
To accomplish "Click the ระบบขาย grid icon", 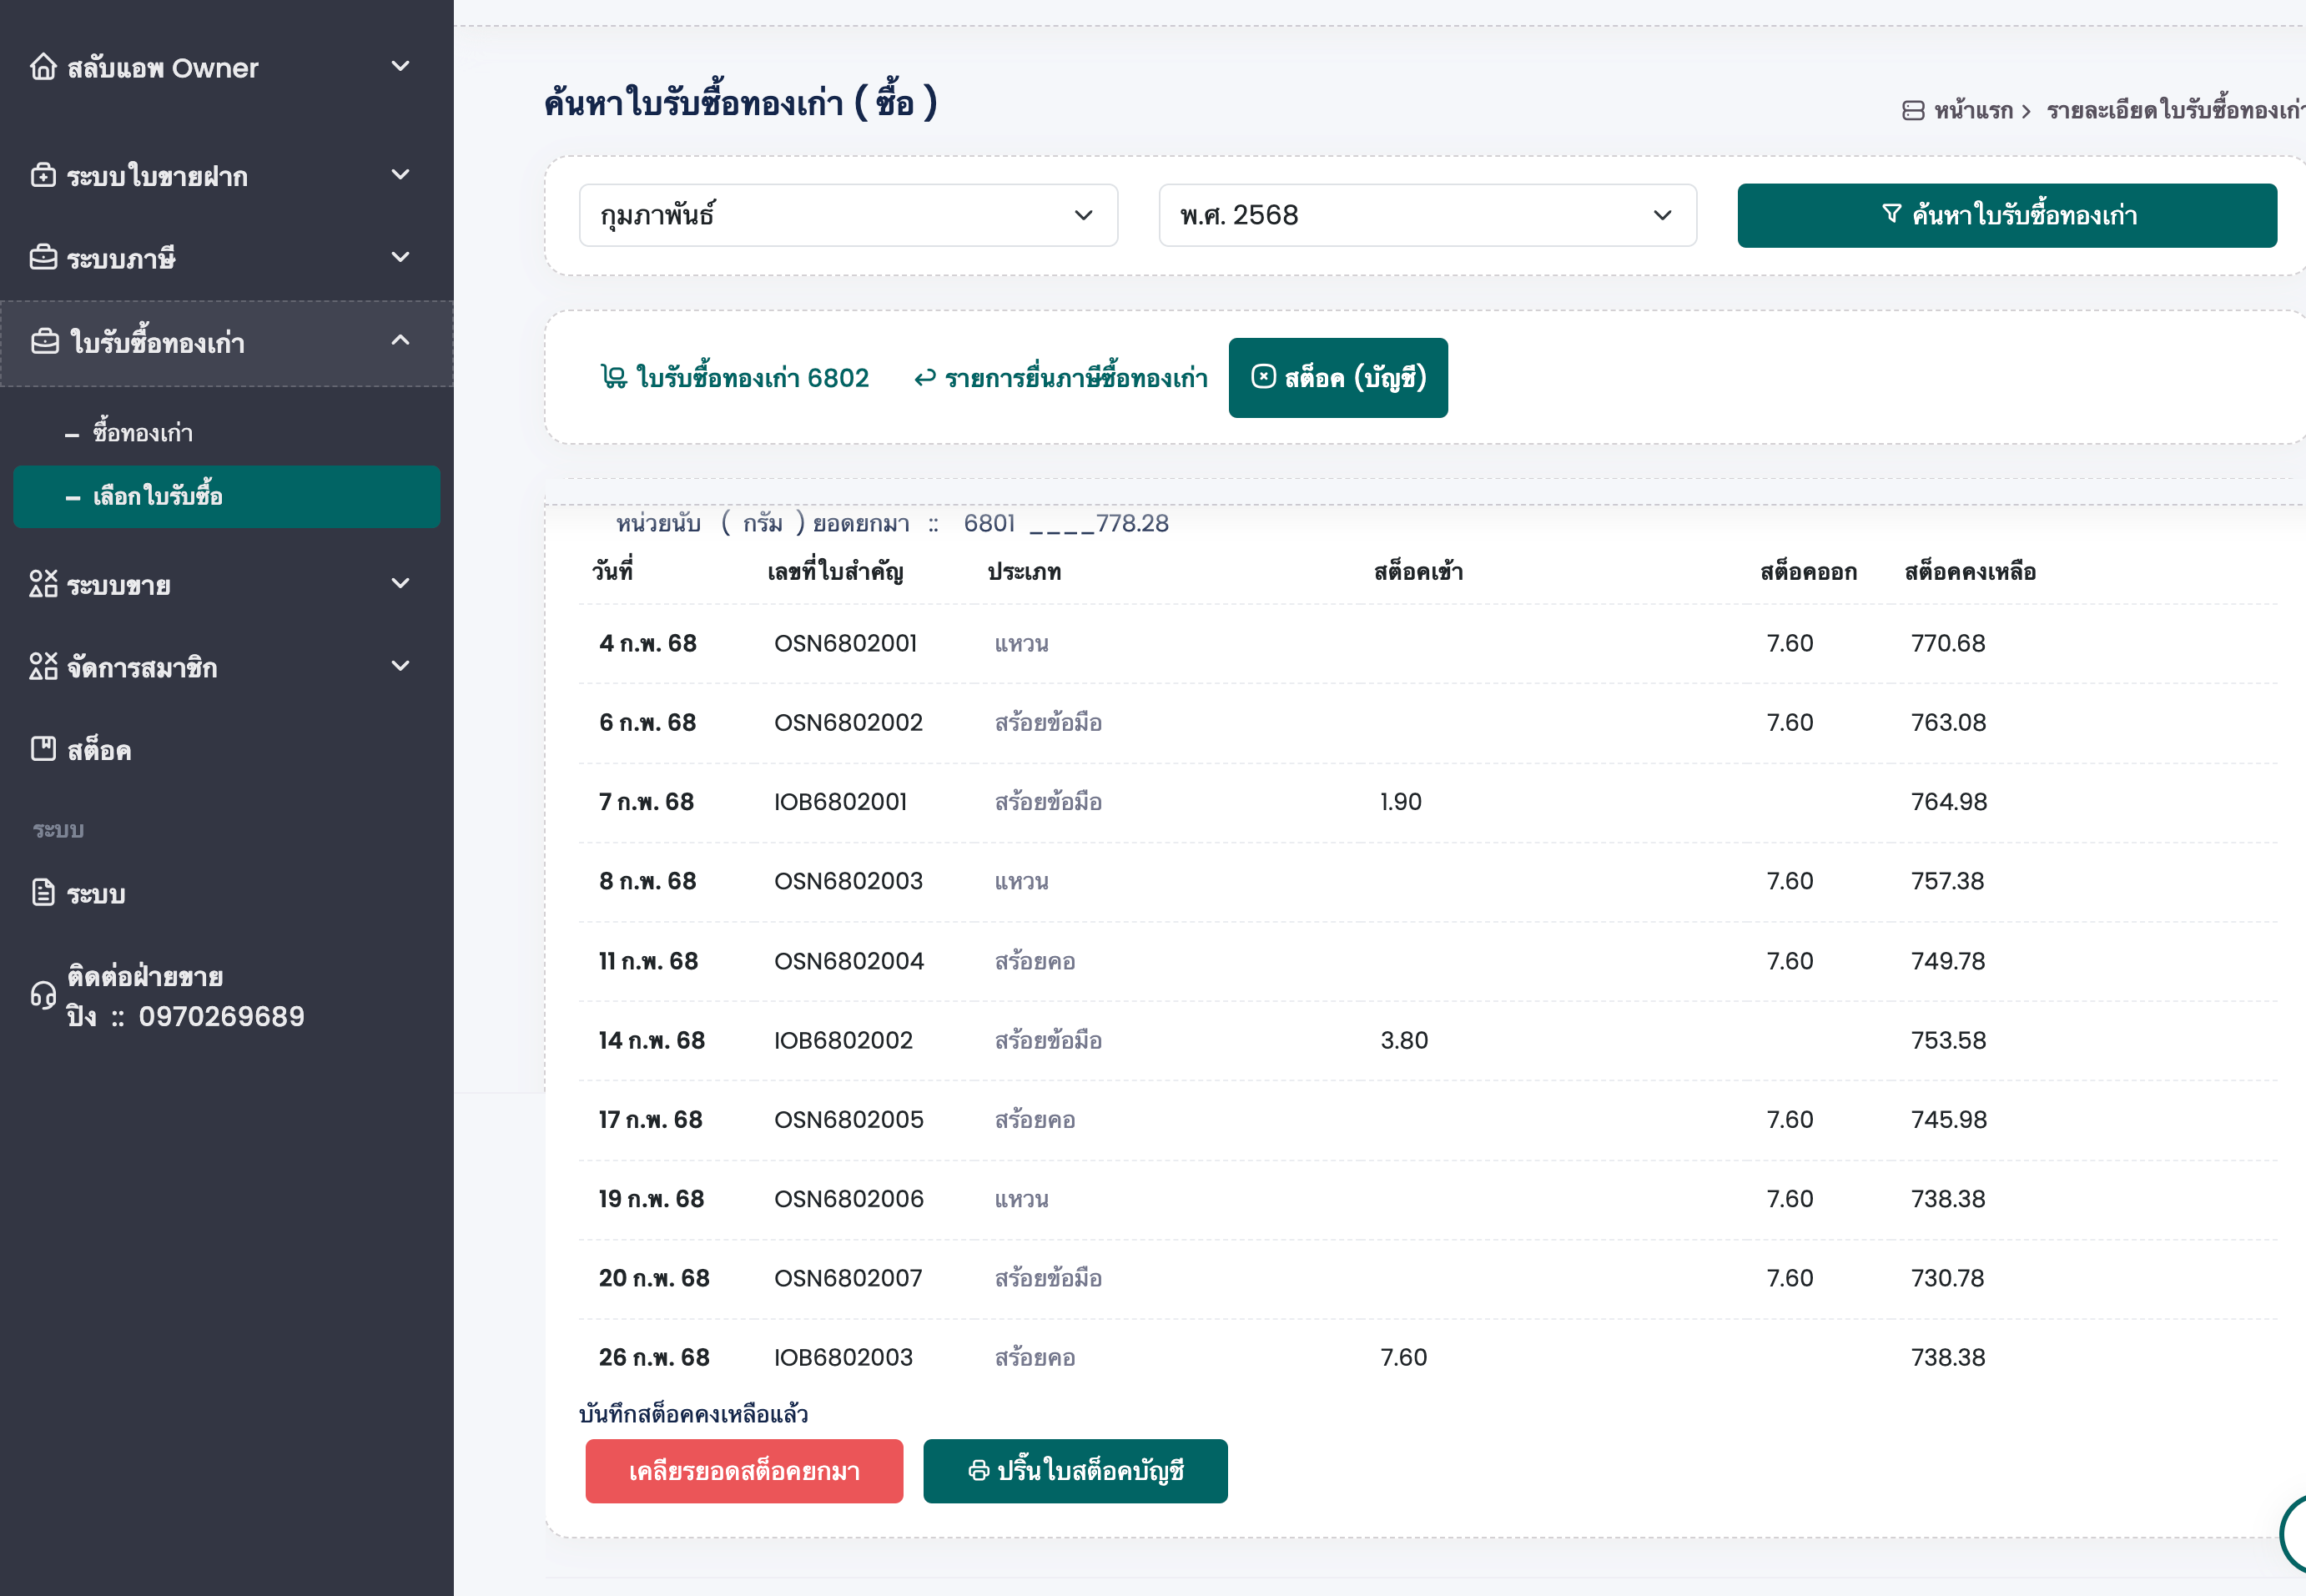I will [x=43, y=584].
